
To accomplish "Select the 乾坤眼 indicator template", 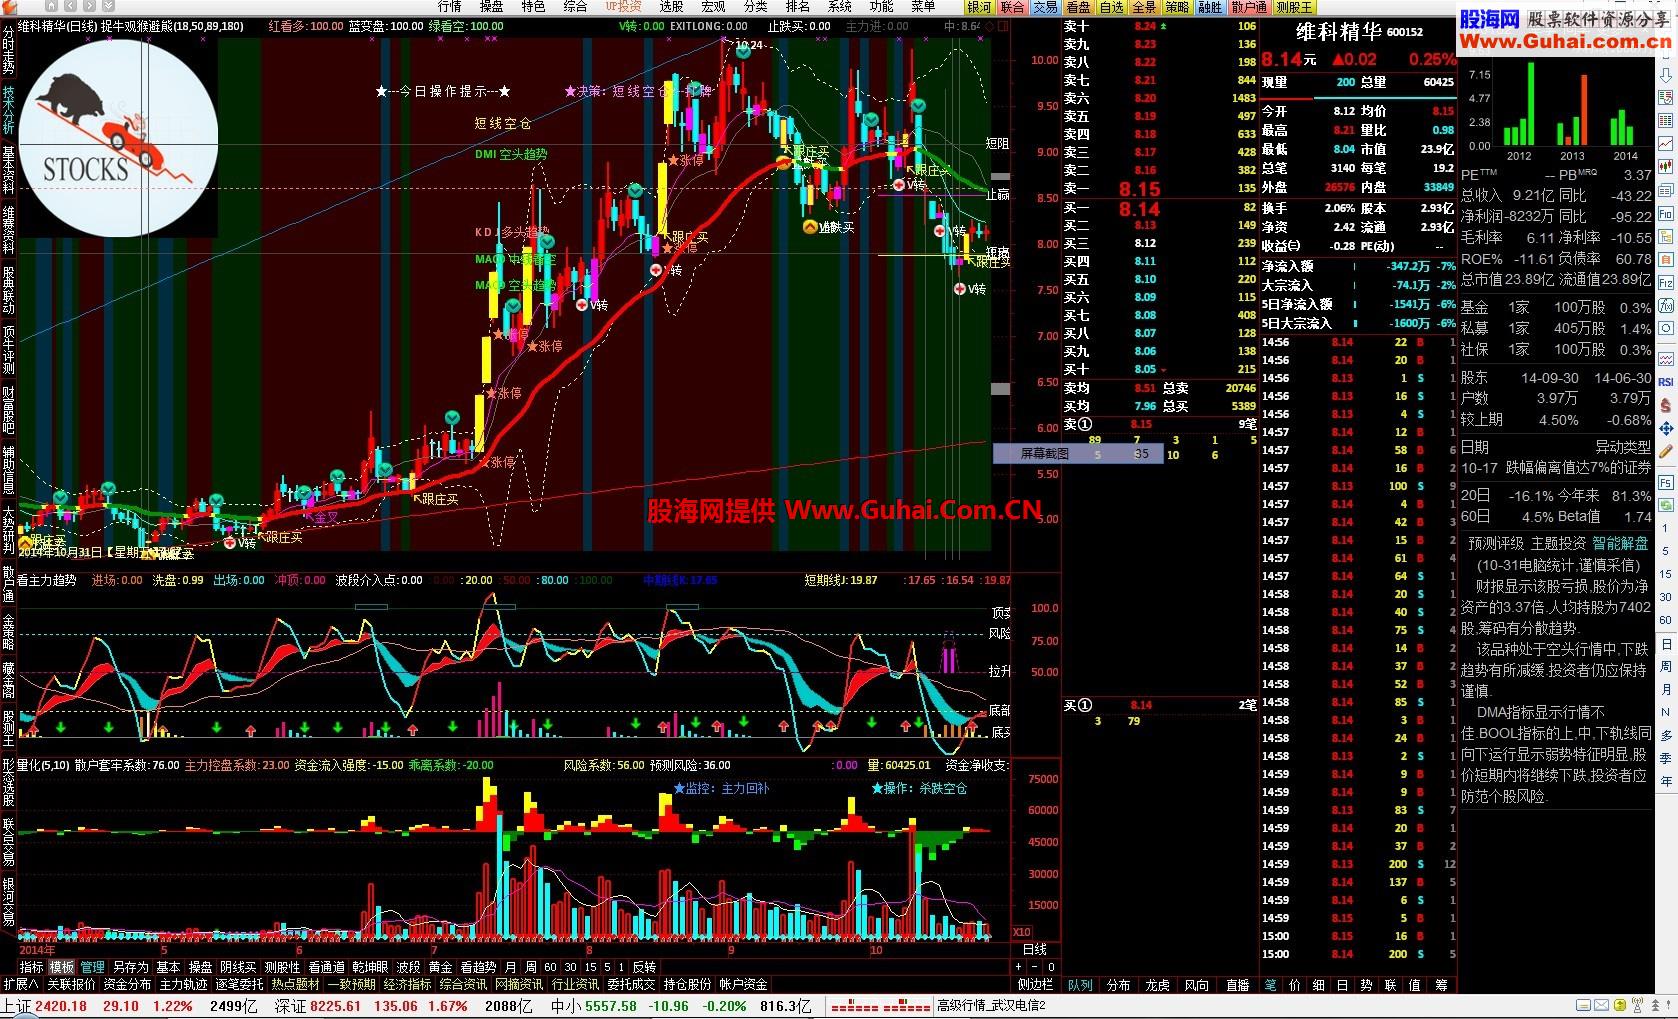I will click(370, 967).
